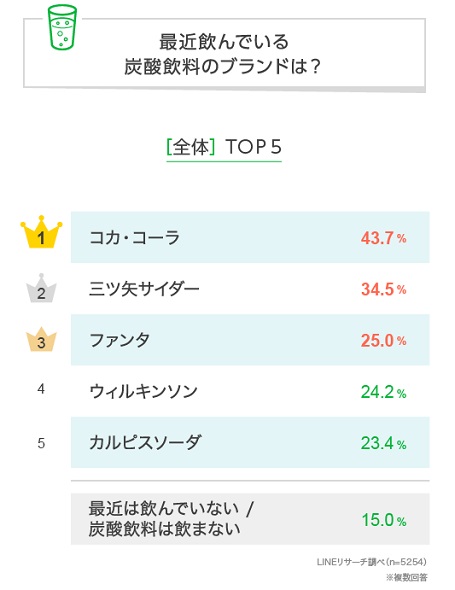Screen dimensions: 455x590
Task: Click the LINEリサーチ調べ source note
Action: (x=371, y=562)
